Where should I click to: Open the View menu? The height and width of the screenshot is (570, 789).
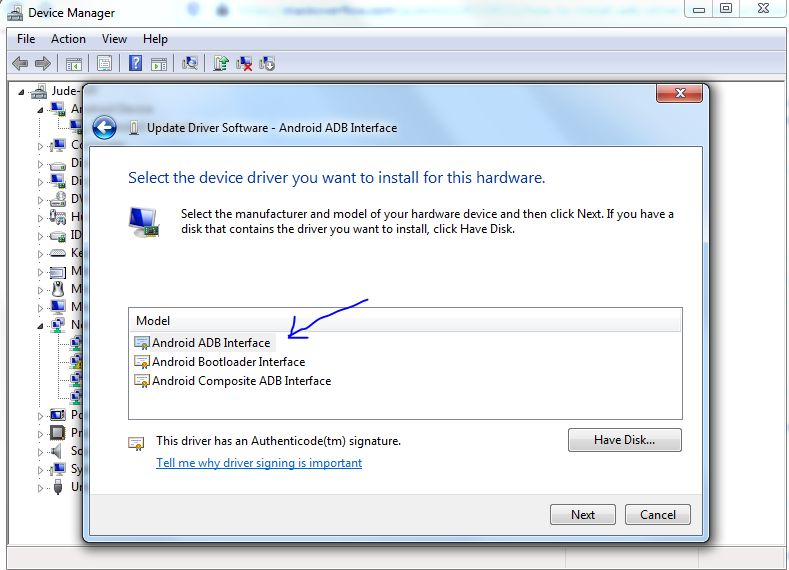point(114,39)
